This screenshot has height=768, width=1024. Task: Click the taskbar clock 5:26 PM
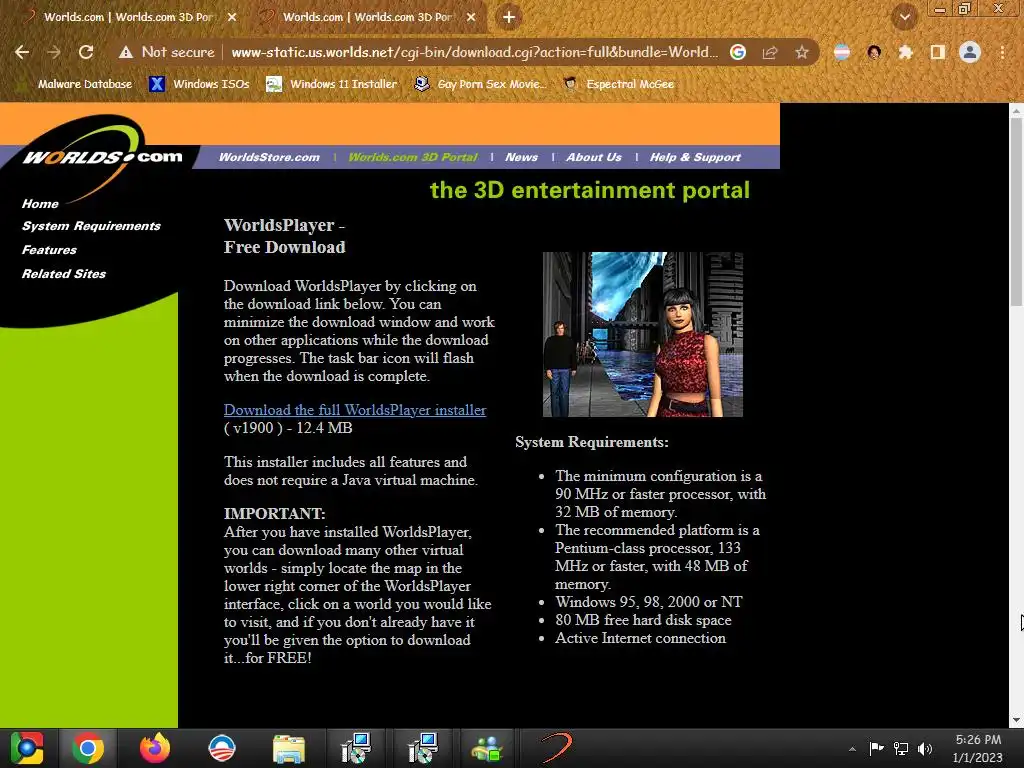[978, 748]
